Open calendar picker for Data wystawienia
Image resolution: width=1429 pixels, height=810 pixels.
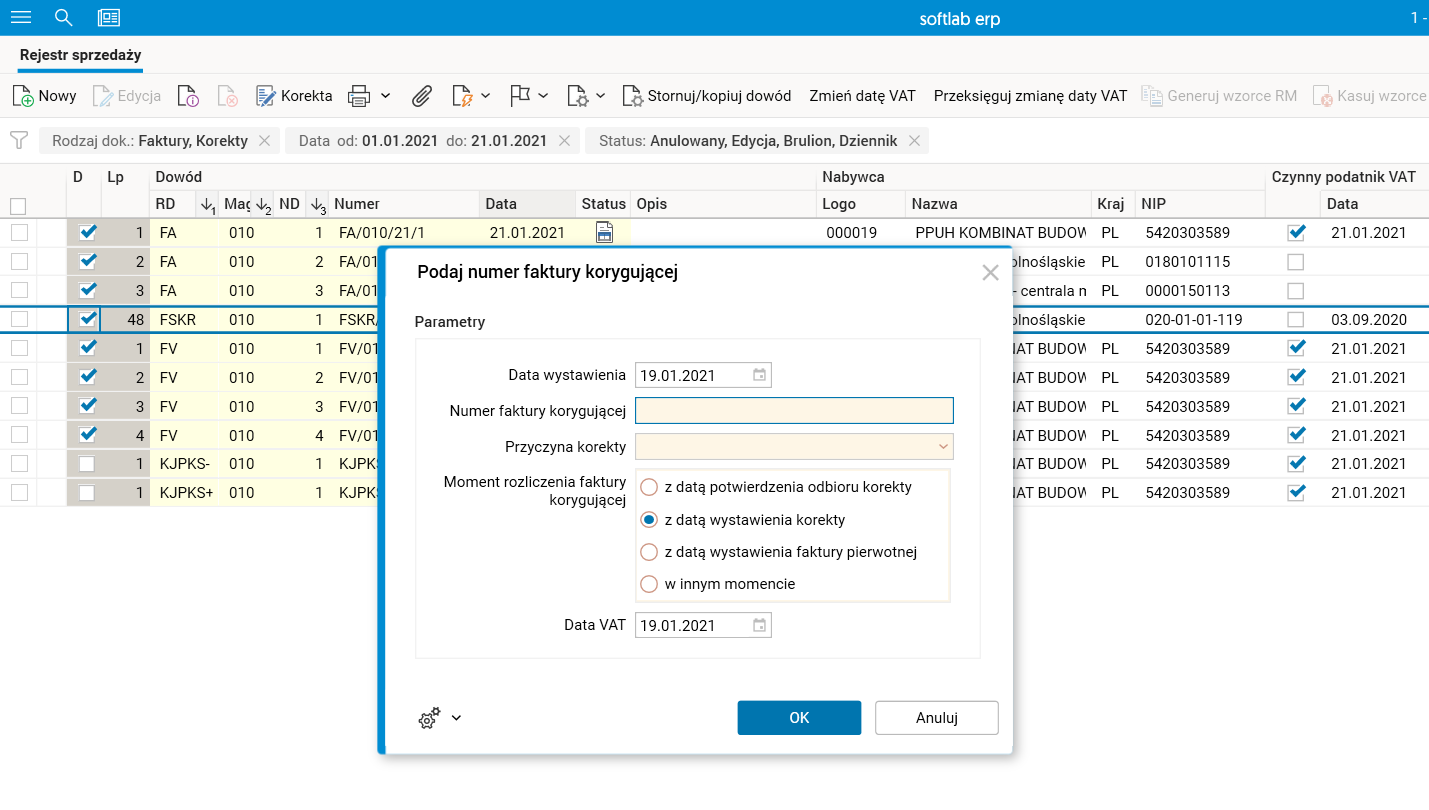[x=759, y=375]
